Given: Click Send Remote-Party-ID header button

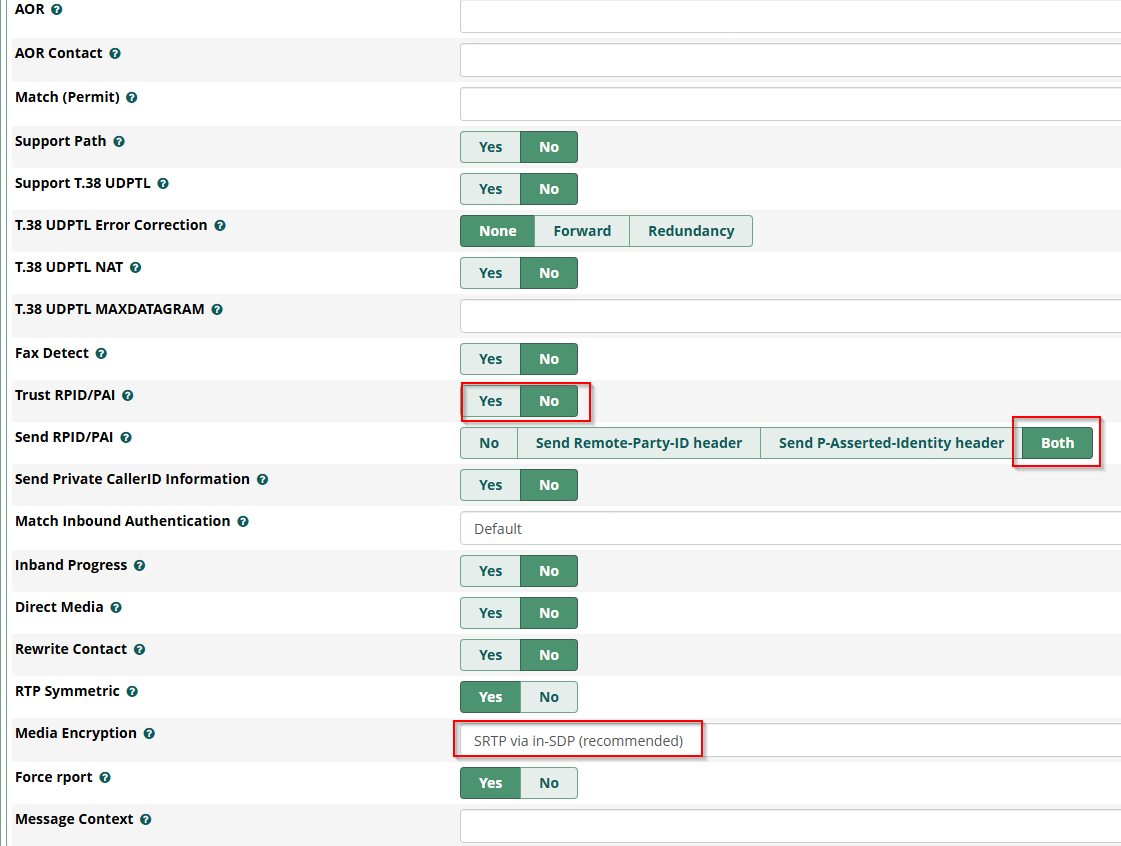Looking at the screenshot, I should pyautogui.click(x=638, y=443).
